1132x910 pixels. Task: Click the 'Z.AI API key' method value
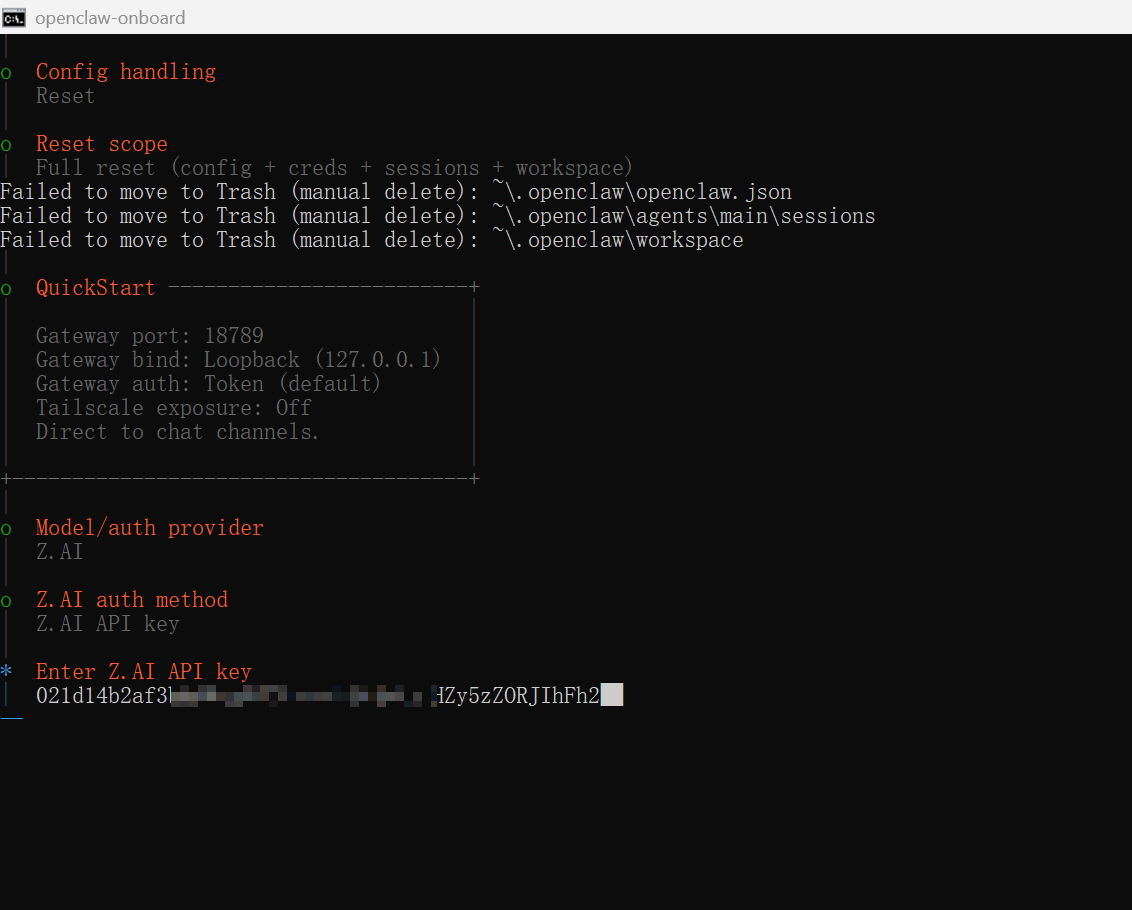pyautogui.click(x=108, y=624)
